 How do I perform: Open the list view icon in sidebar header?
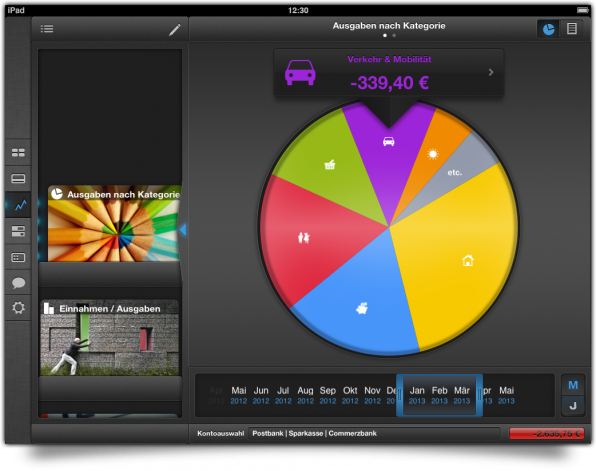[x=47, y=29]
